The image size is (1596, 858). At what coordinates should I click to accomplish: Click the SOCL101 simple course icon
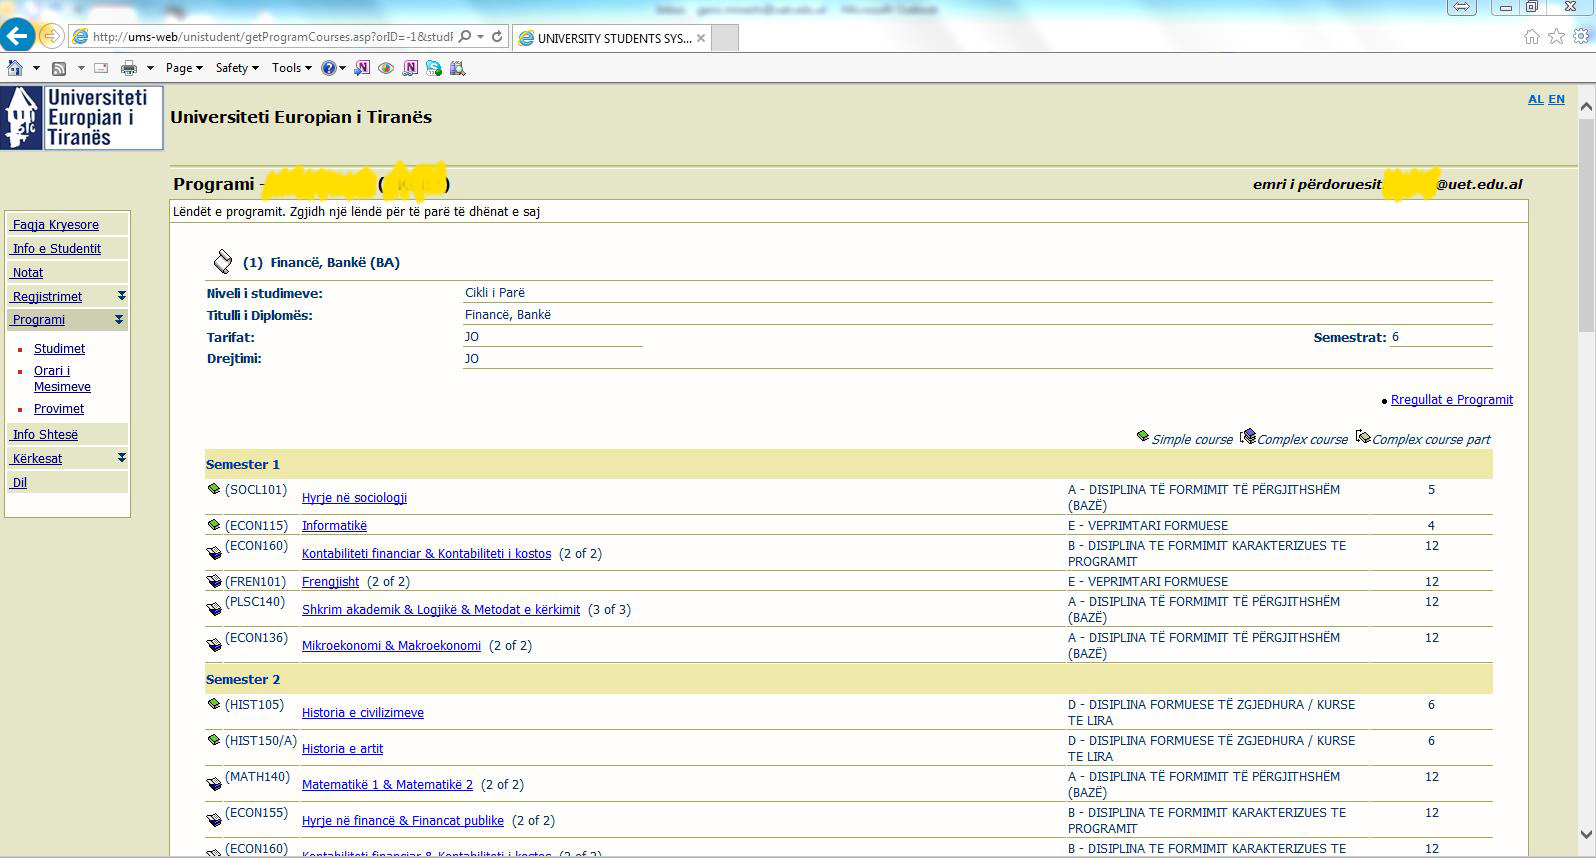coord(213,489)
